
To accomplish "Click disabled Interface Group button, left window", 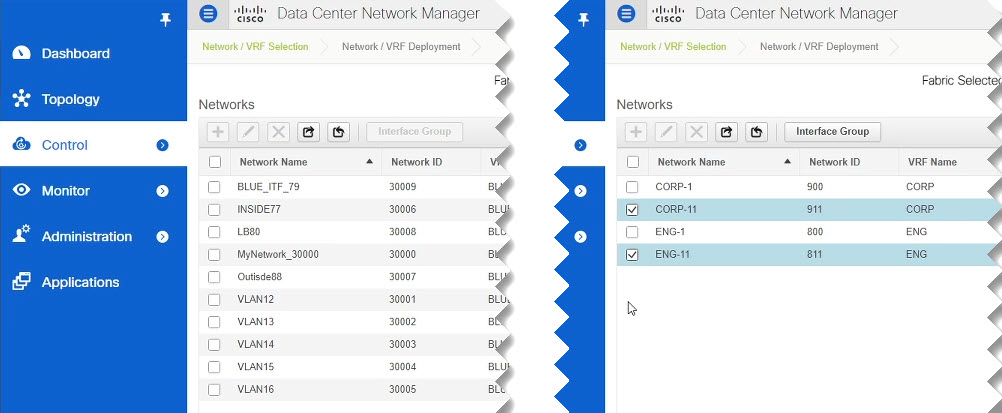I will [x=415, y=132].
